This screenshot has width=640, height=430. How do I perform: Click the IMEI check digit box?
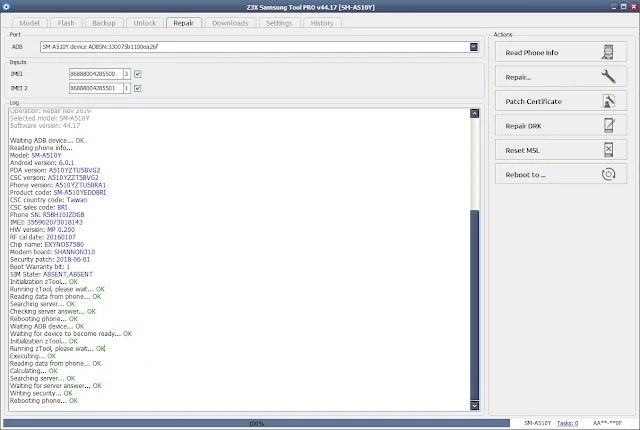[x=127, y=74]
